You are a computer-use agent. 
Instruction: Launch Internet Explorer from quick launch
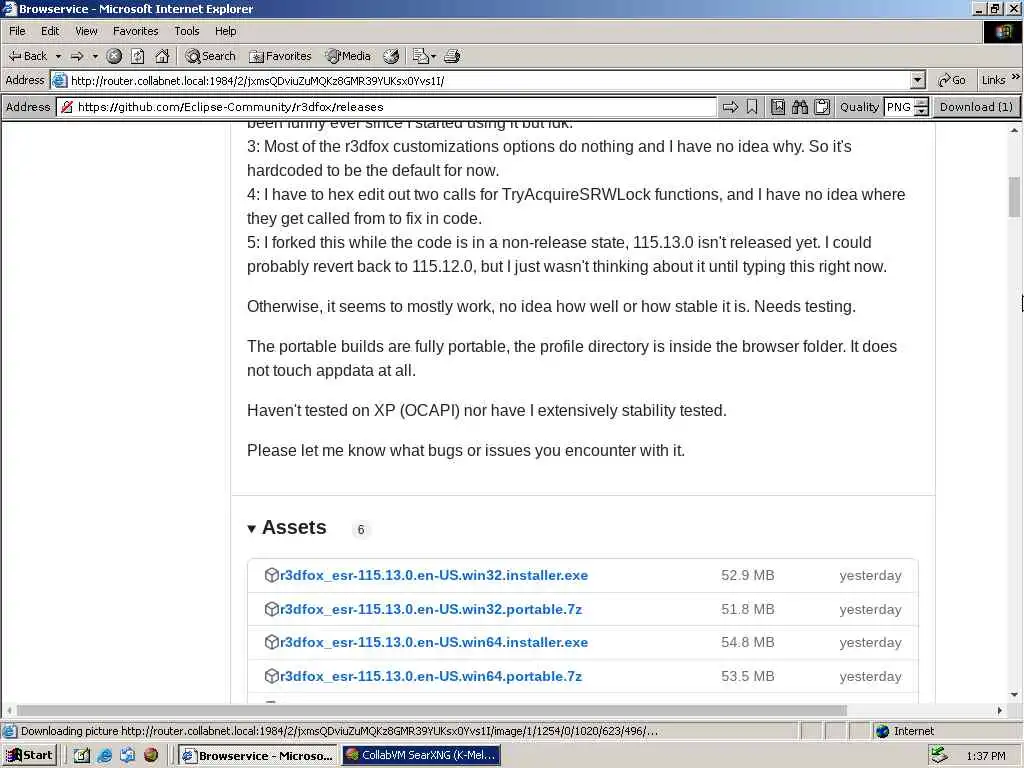click(104, 755)
